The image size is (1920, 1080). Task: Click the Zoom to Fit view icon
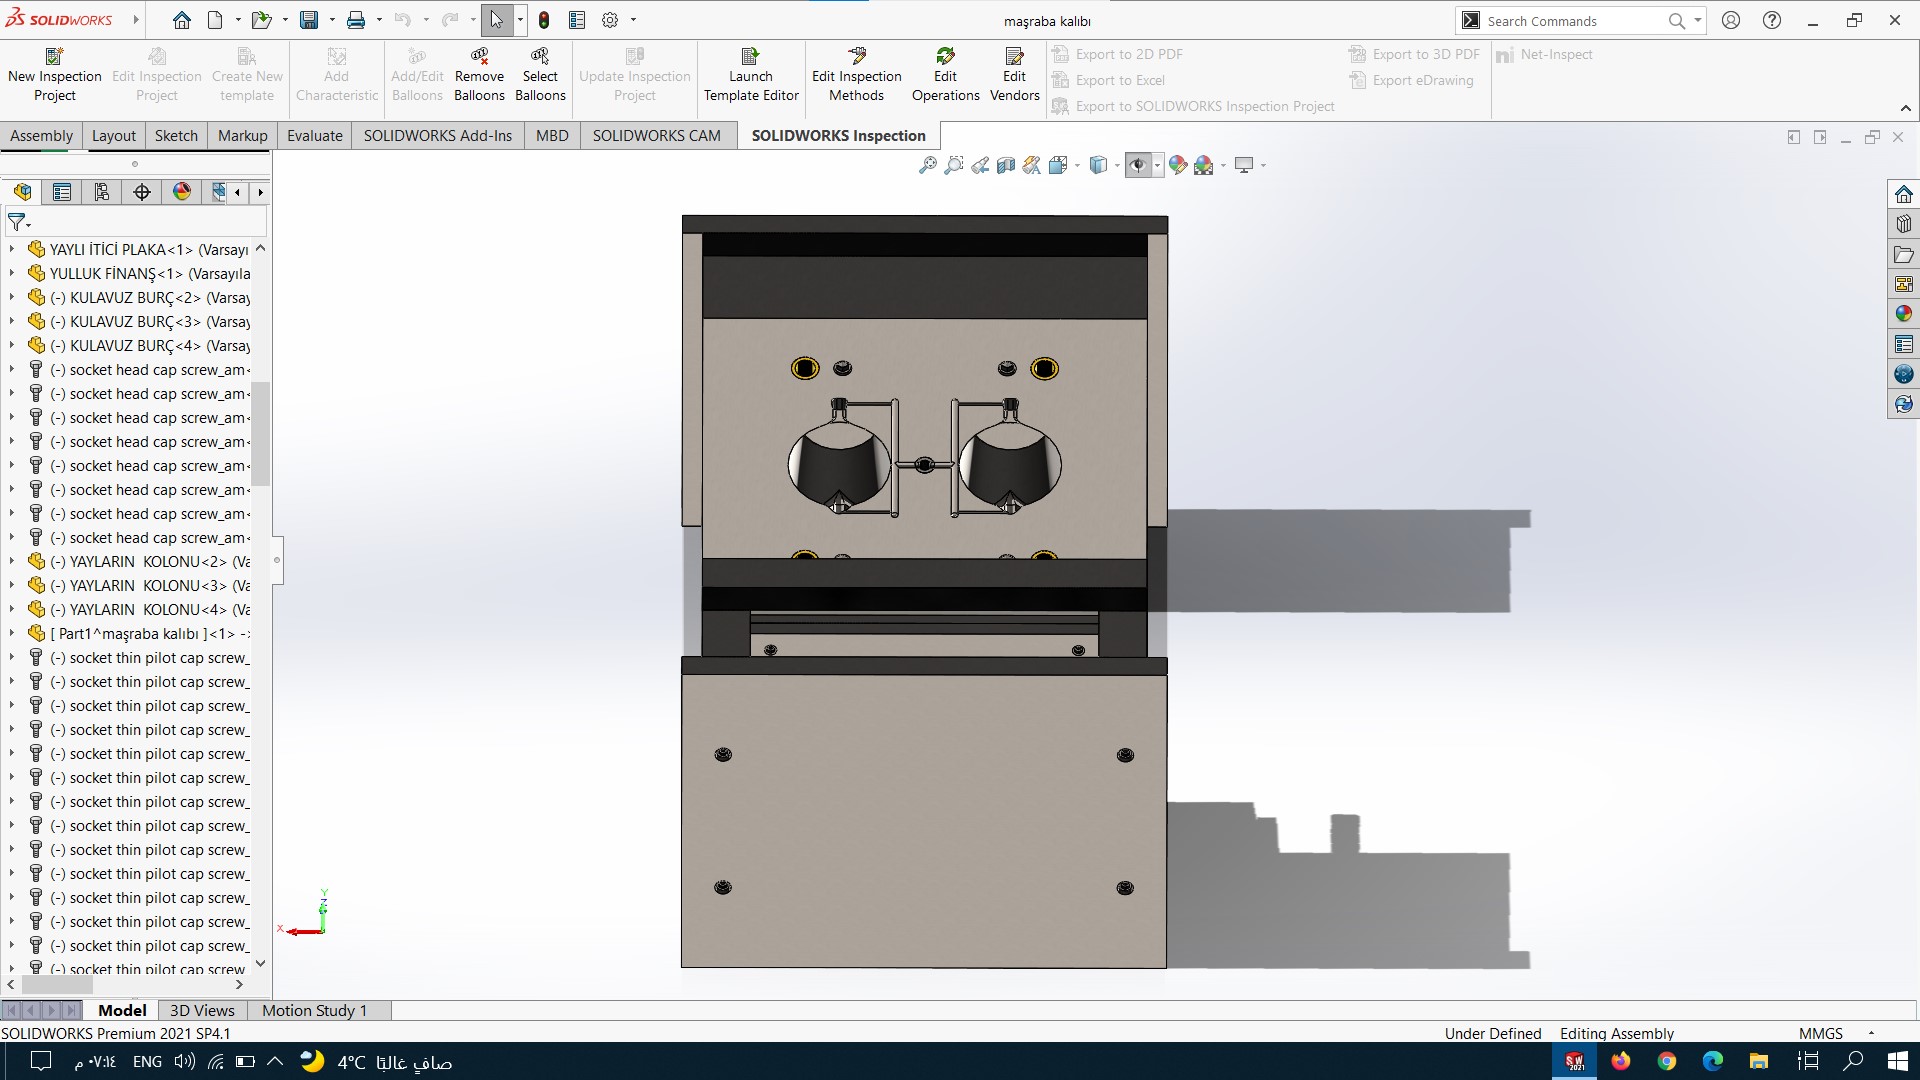[927, 165]
